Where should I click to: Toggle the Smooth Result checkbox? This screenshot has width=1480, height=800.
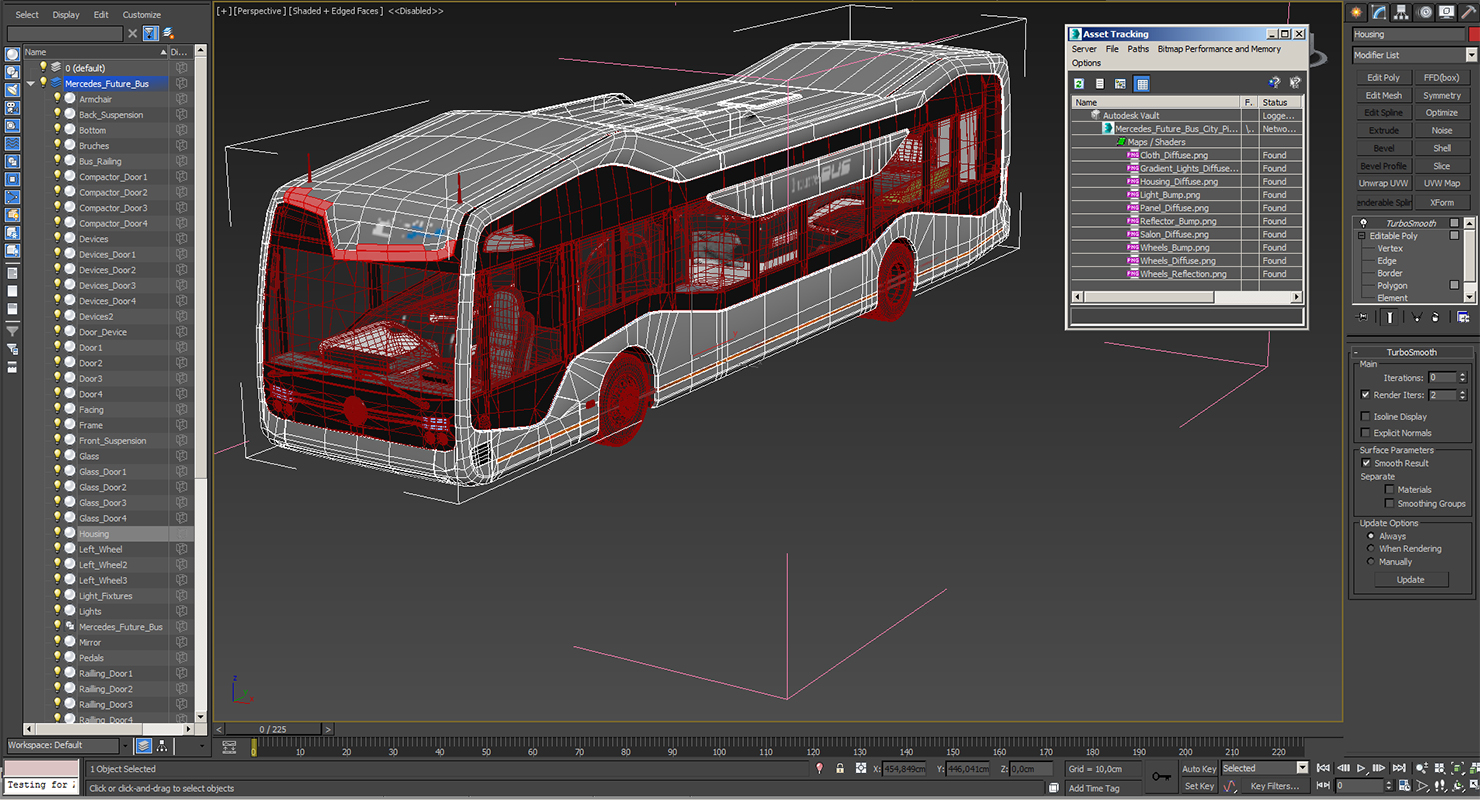pyautogui.click(x=1366, y=463)
